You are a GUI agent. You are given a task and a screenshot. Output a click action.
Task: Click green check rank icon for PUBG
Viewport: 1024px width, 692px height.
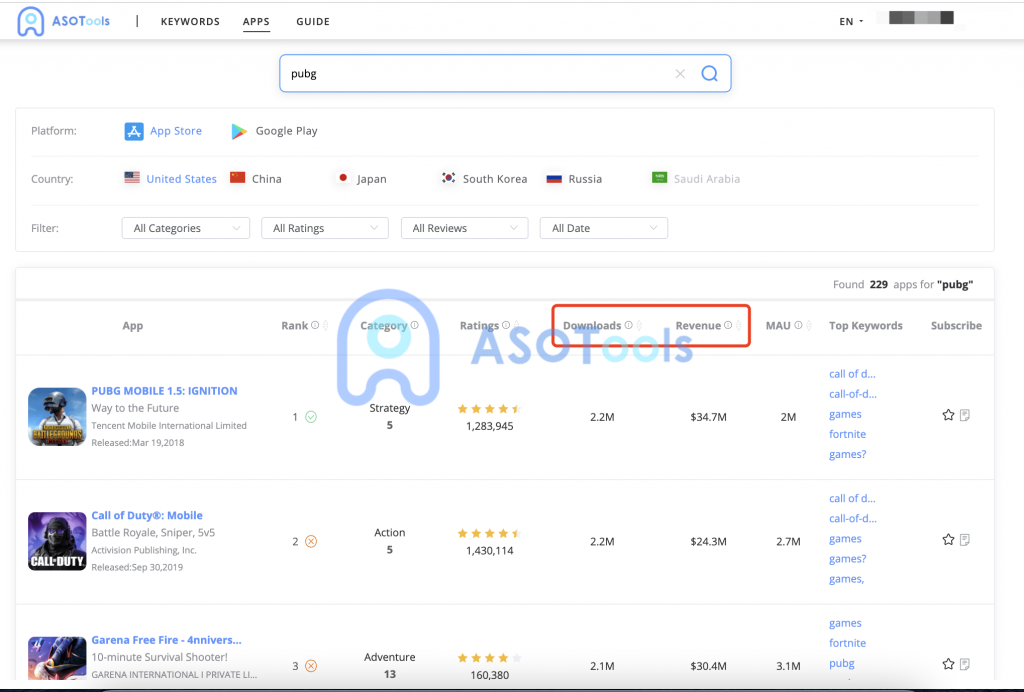point(311,417)
